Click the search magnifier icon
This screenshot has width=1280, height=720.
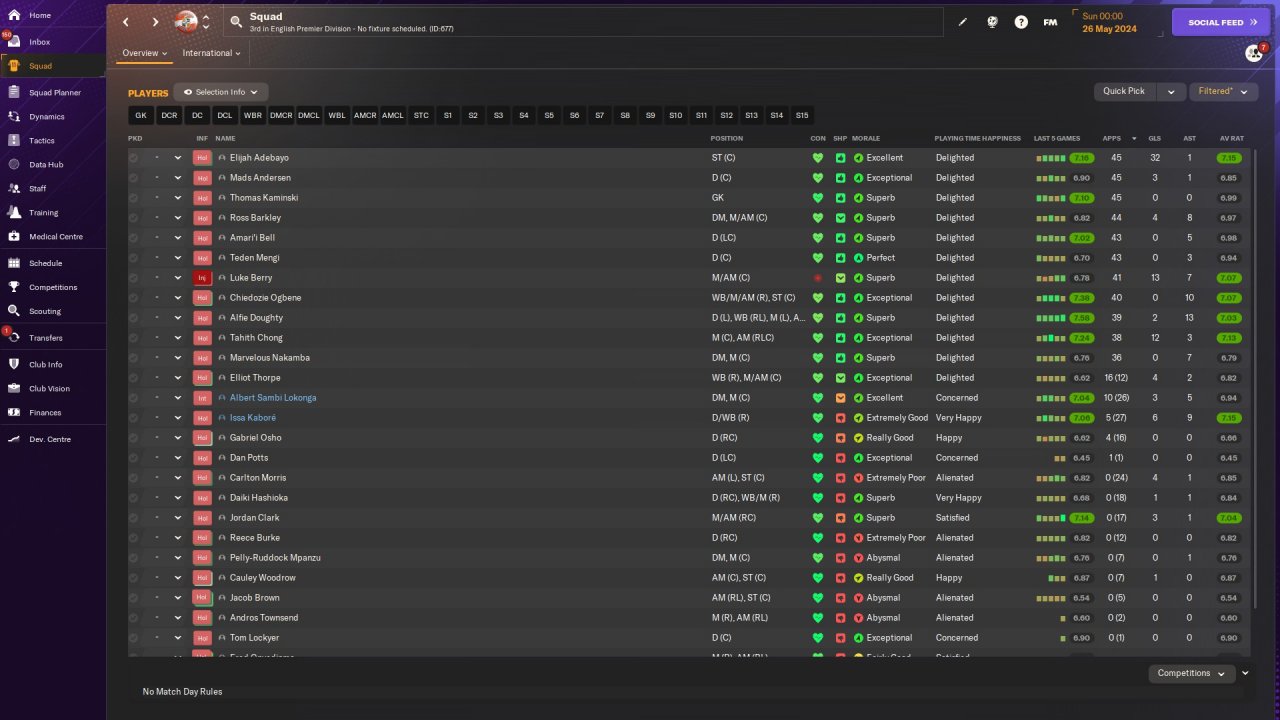tap(236, 21)
